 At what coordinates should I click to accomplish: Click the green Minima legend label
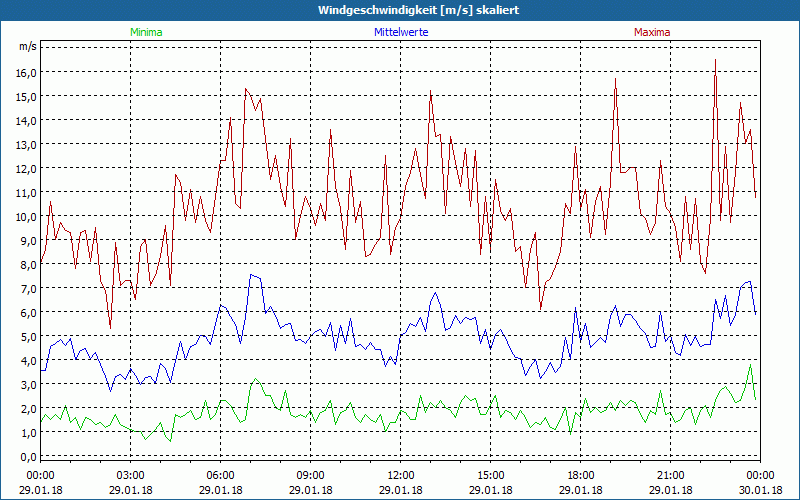[146, 32]
